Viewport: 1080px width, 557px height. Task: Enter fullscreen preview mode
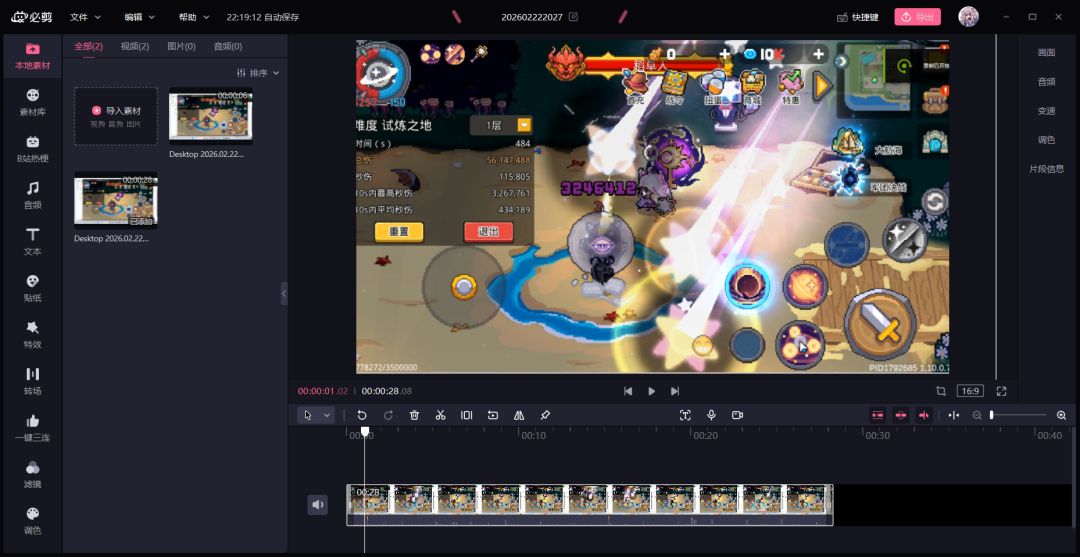pos(1001,391)
